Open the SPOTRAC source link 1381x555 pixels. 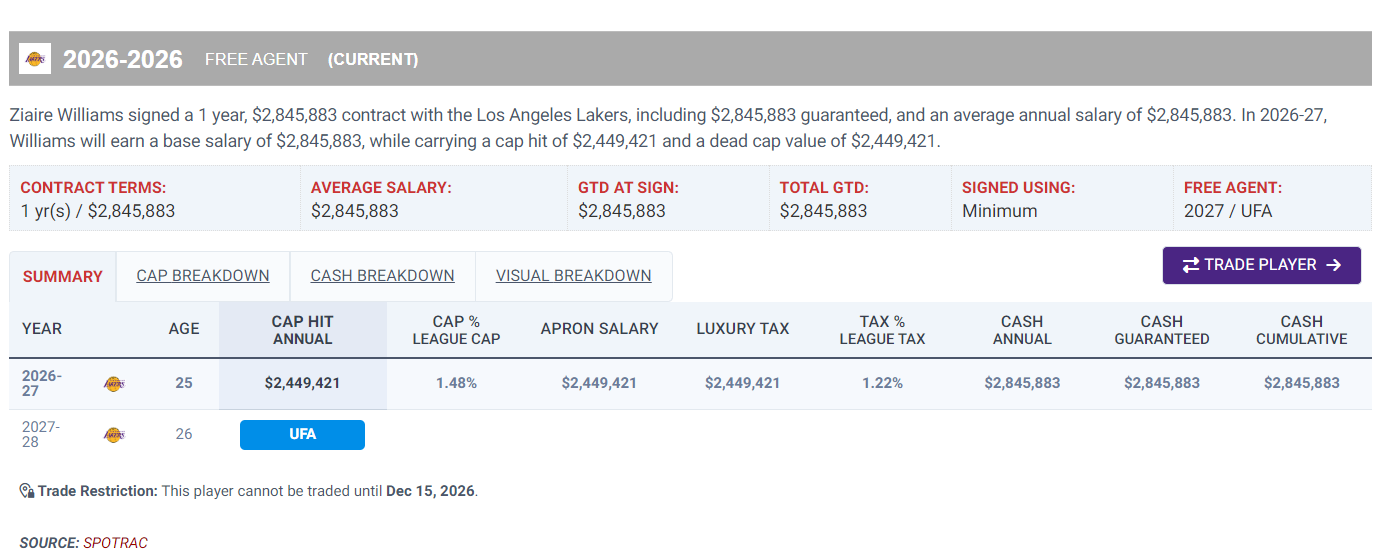[x=115, y=543]
